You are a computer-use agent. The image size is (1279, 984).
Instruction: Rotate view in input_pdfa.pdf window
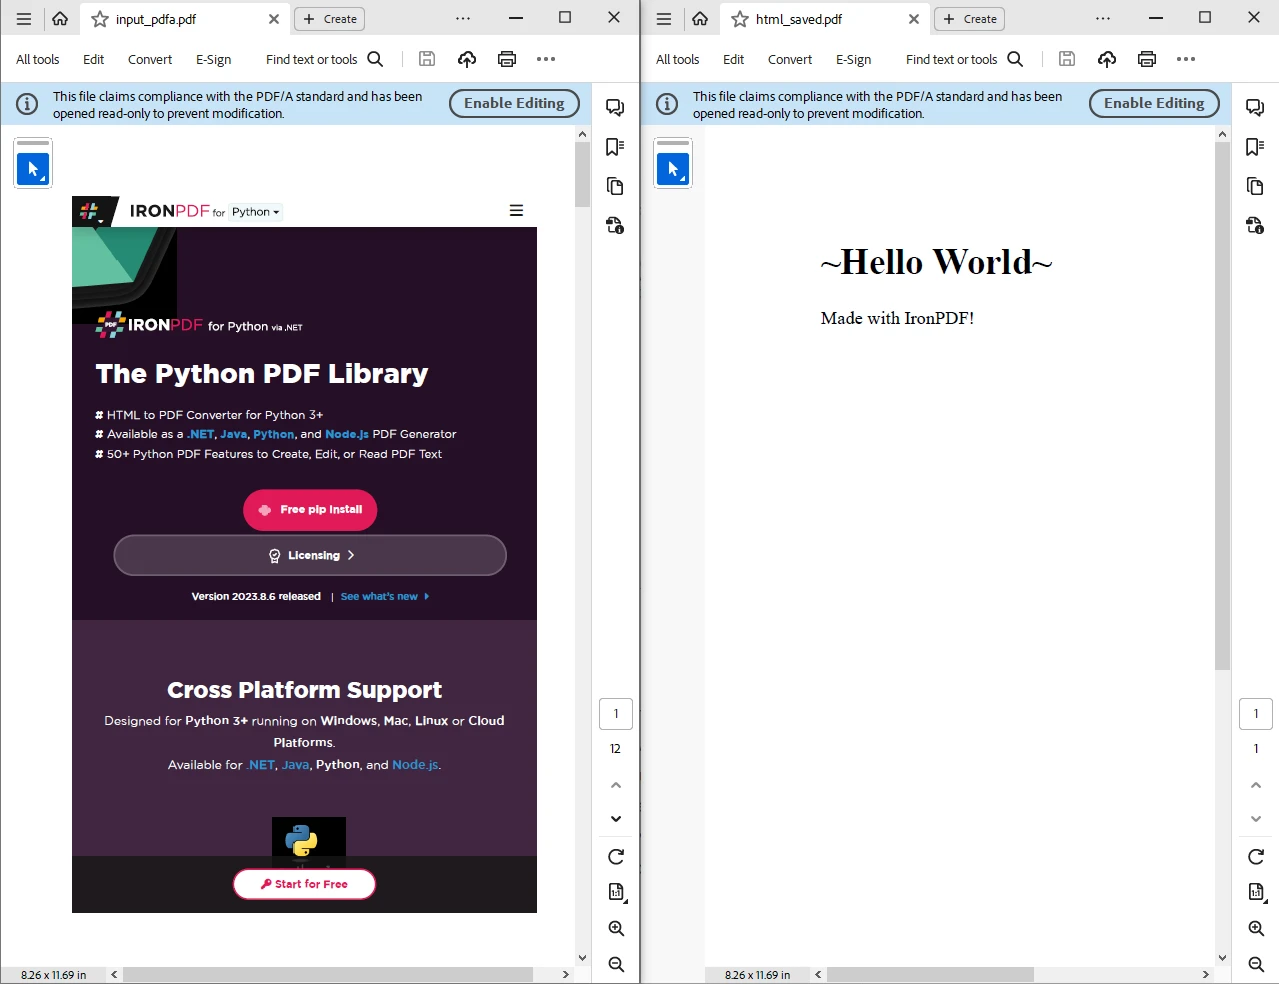click(616, 856)
